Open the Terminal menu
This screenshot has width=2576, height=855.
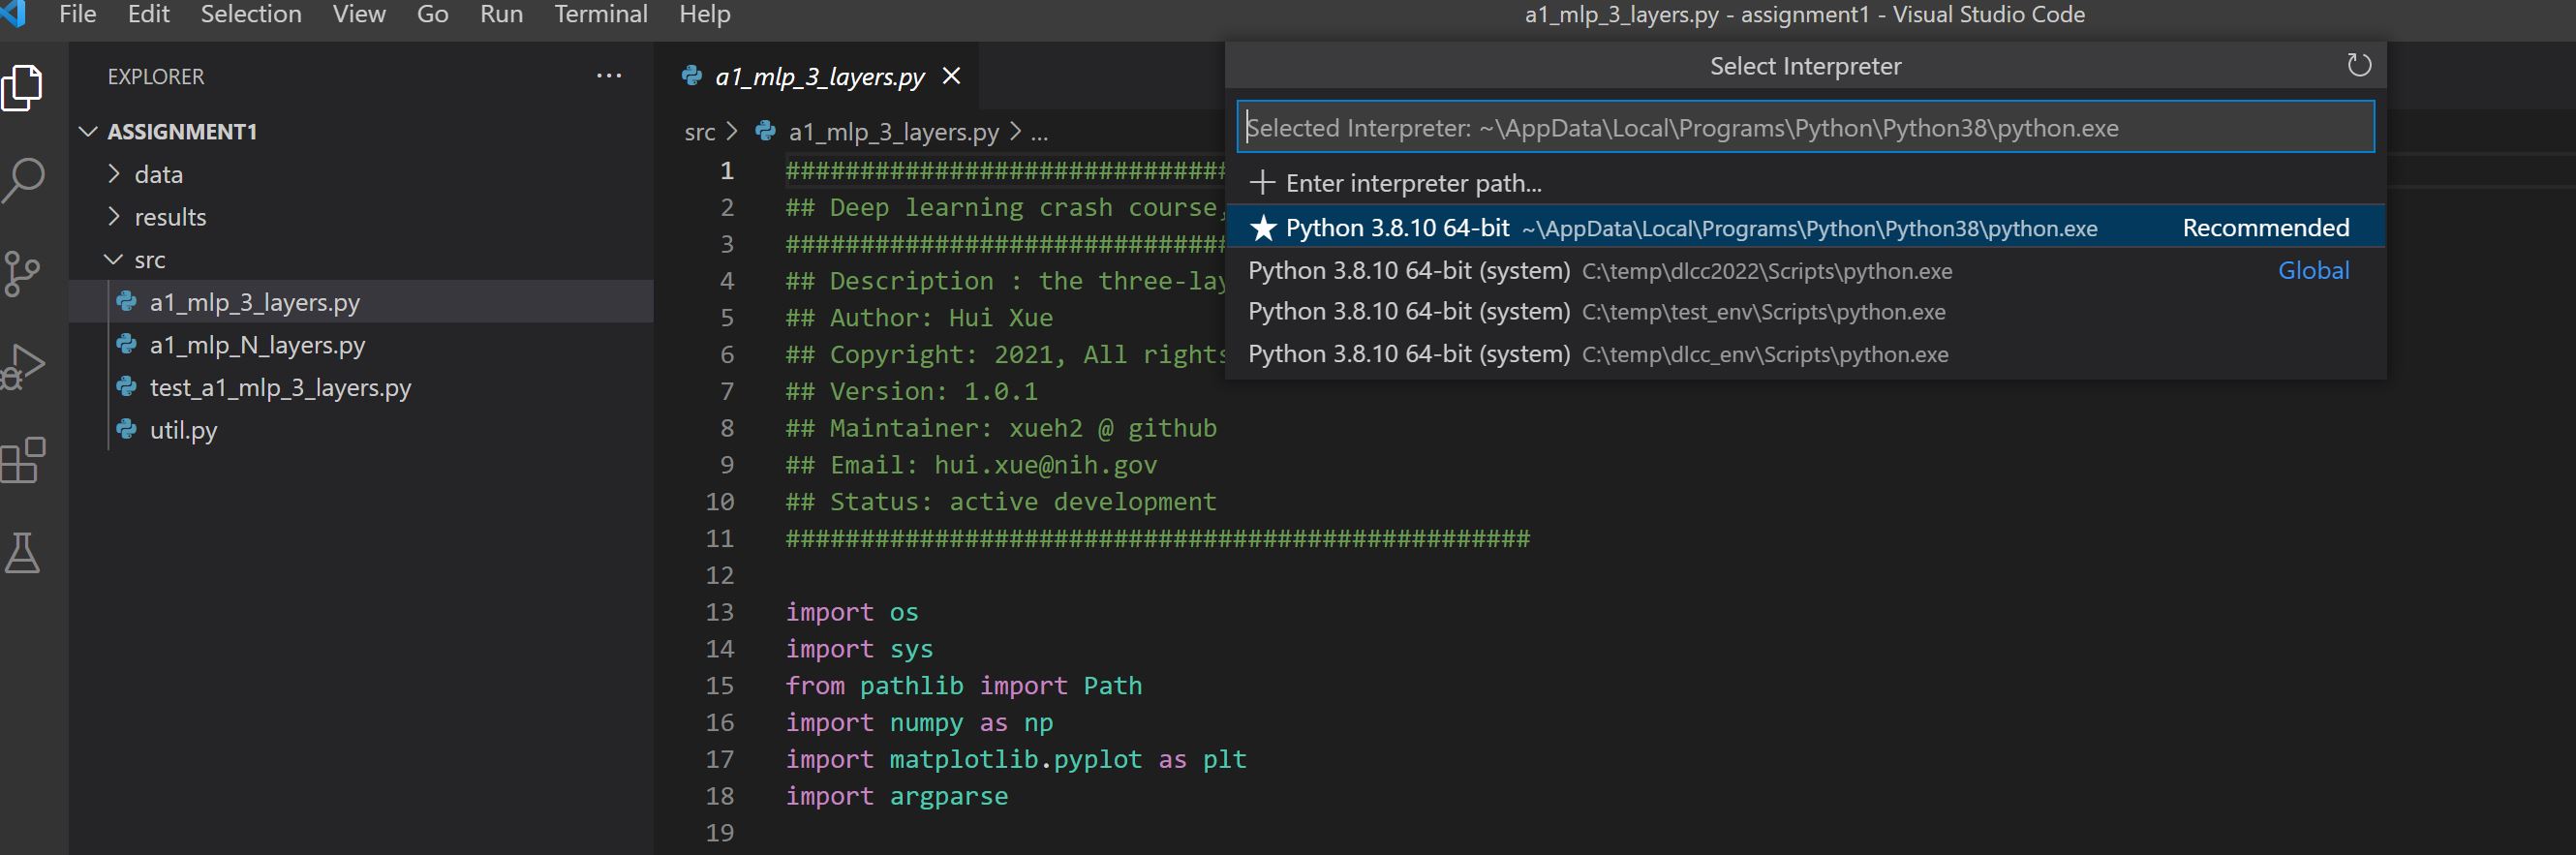point(601,14)
